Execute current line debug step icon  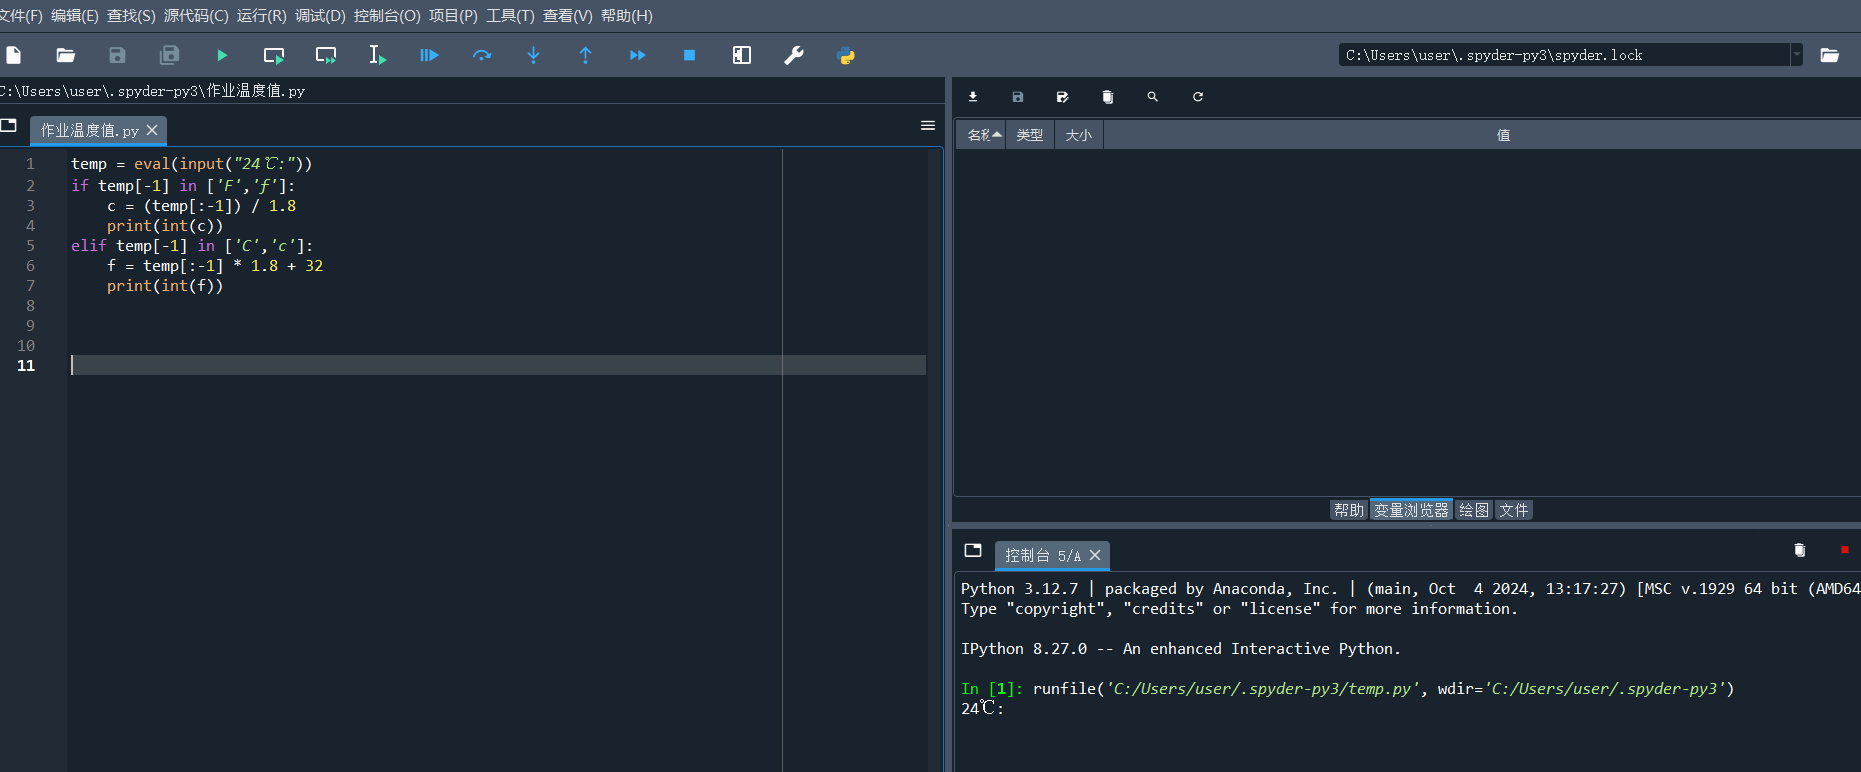(x=482, y=55)
